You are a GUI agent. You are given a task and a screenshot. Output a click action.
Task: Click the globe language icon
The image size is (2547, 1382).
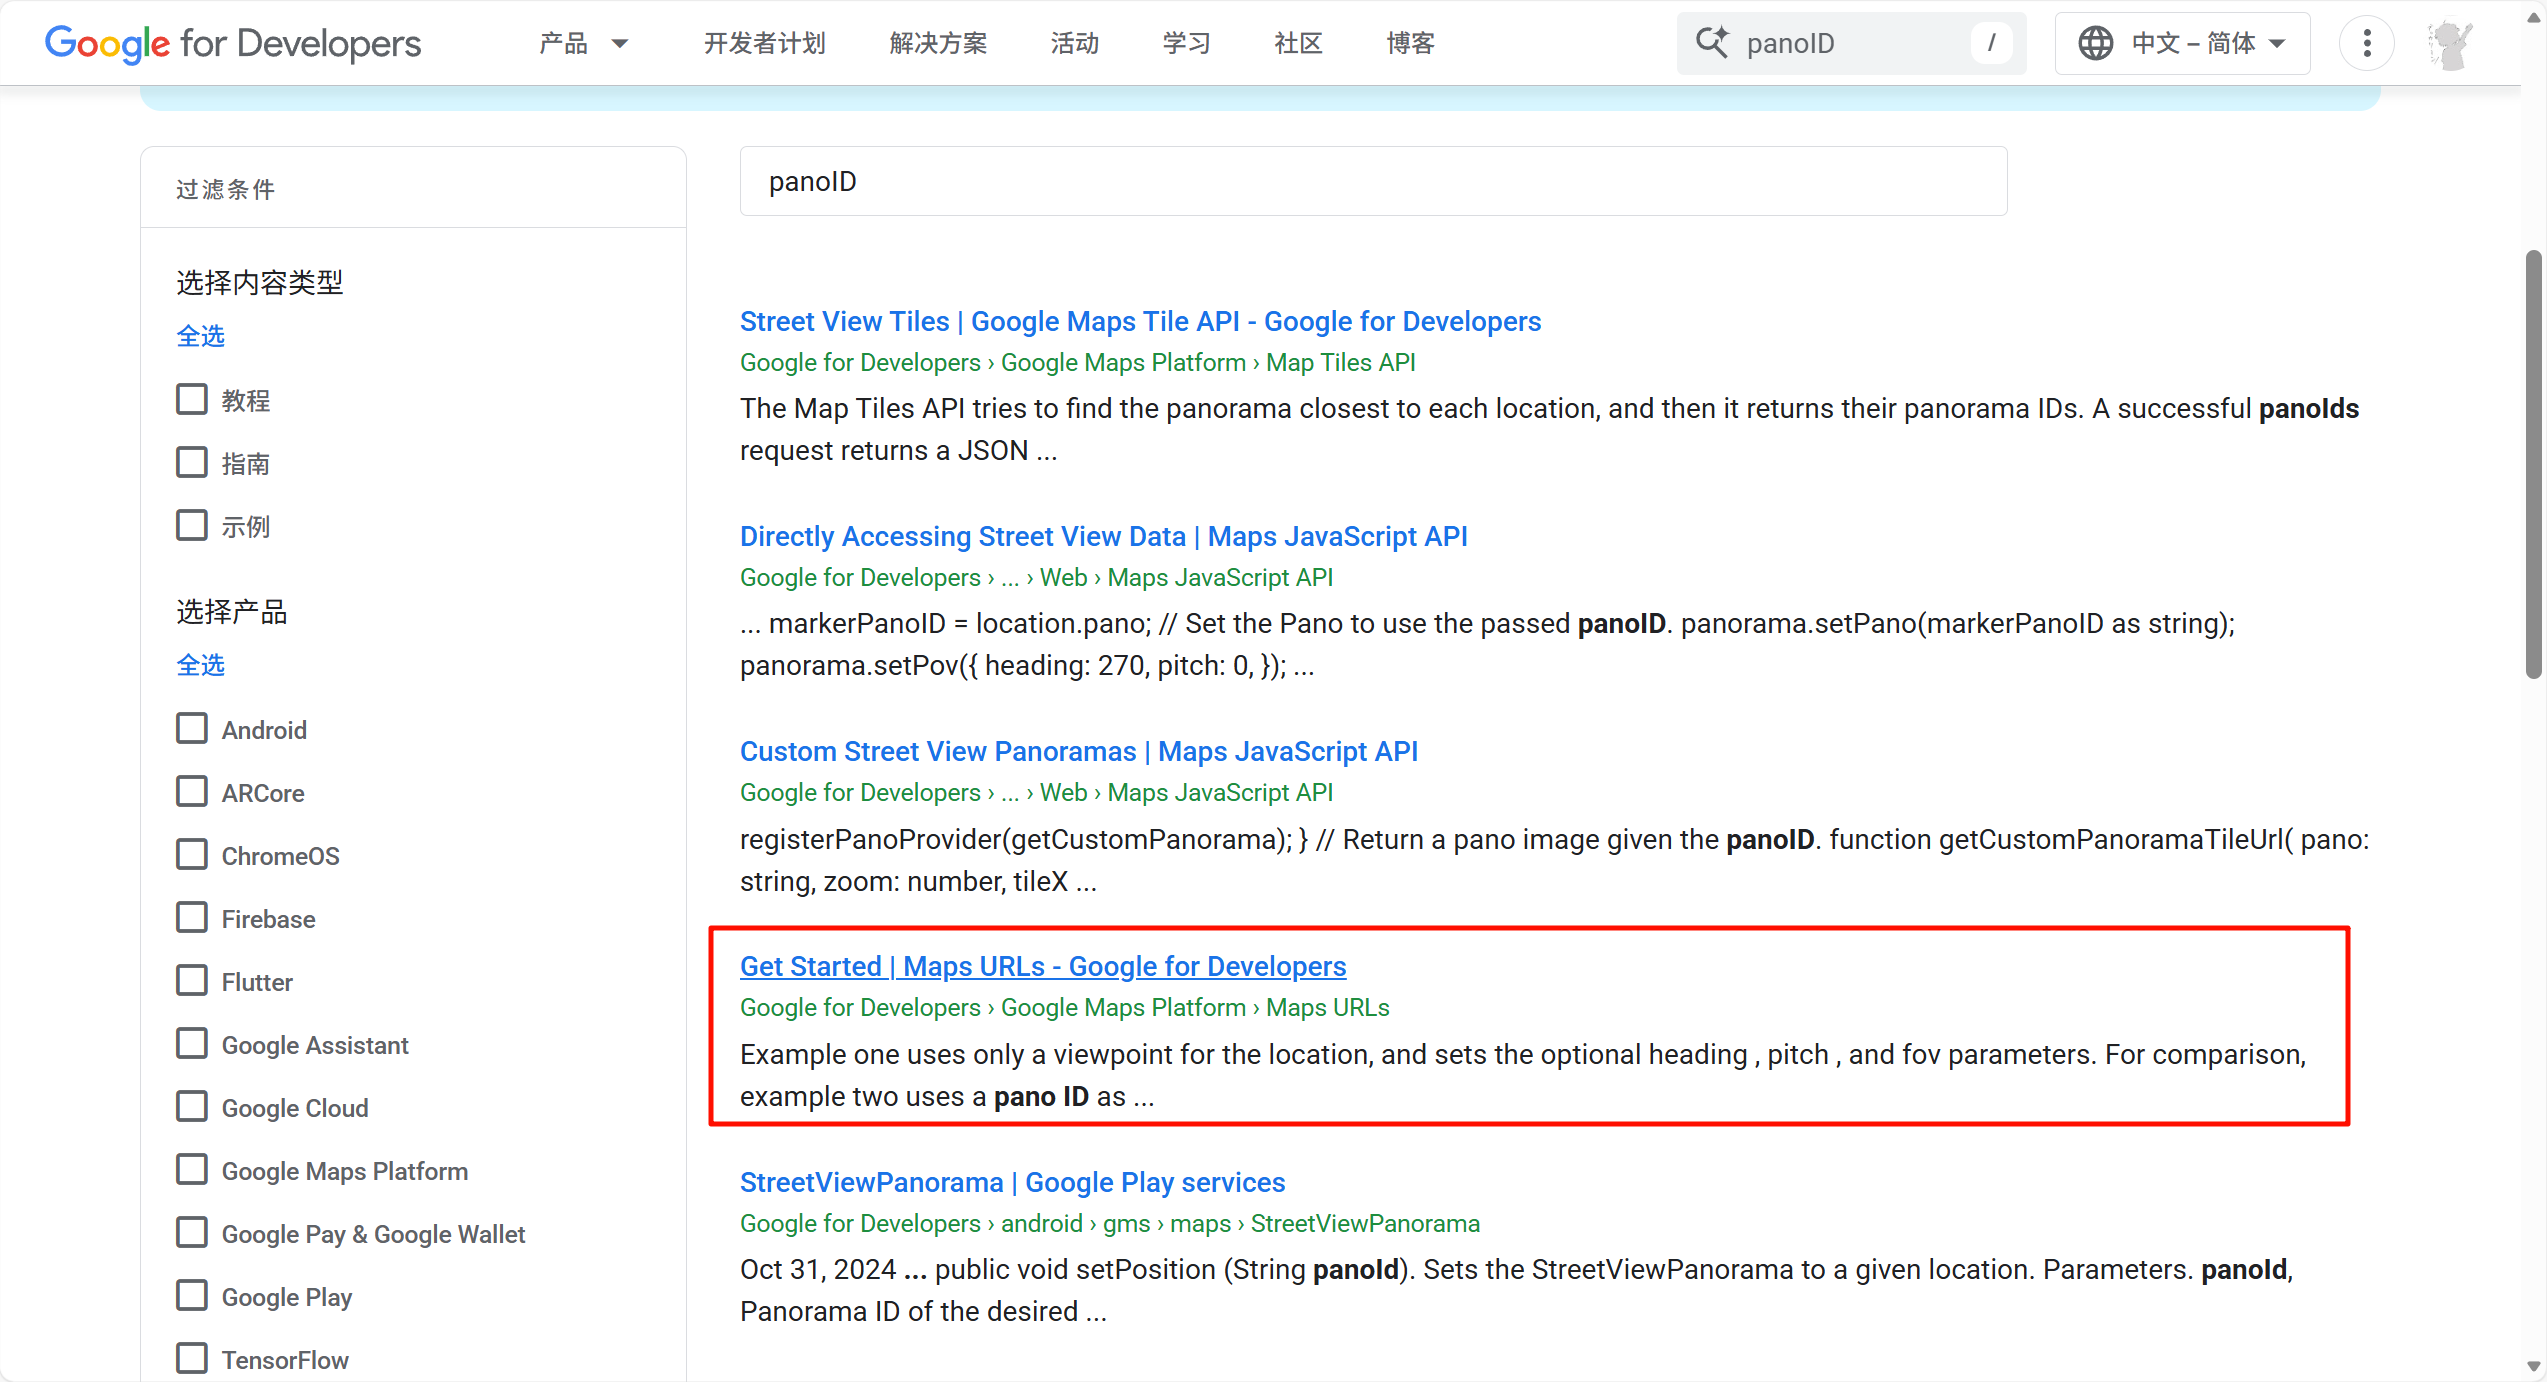pos(2095,43)
